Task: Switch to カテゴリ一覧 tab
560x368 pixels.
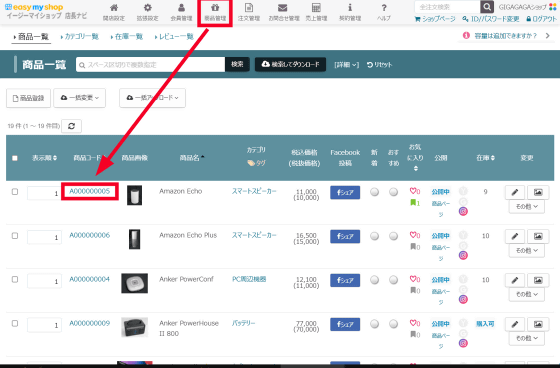Action: (80, 36)
